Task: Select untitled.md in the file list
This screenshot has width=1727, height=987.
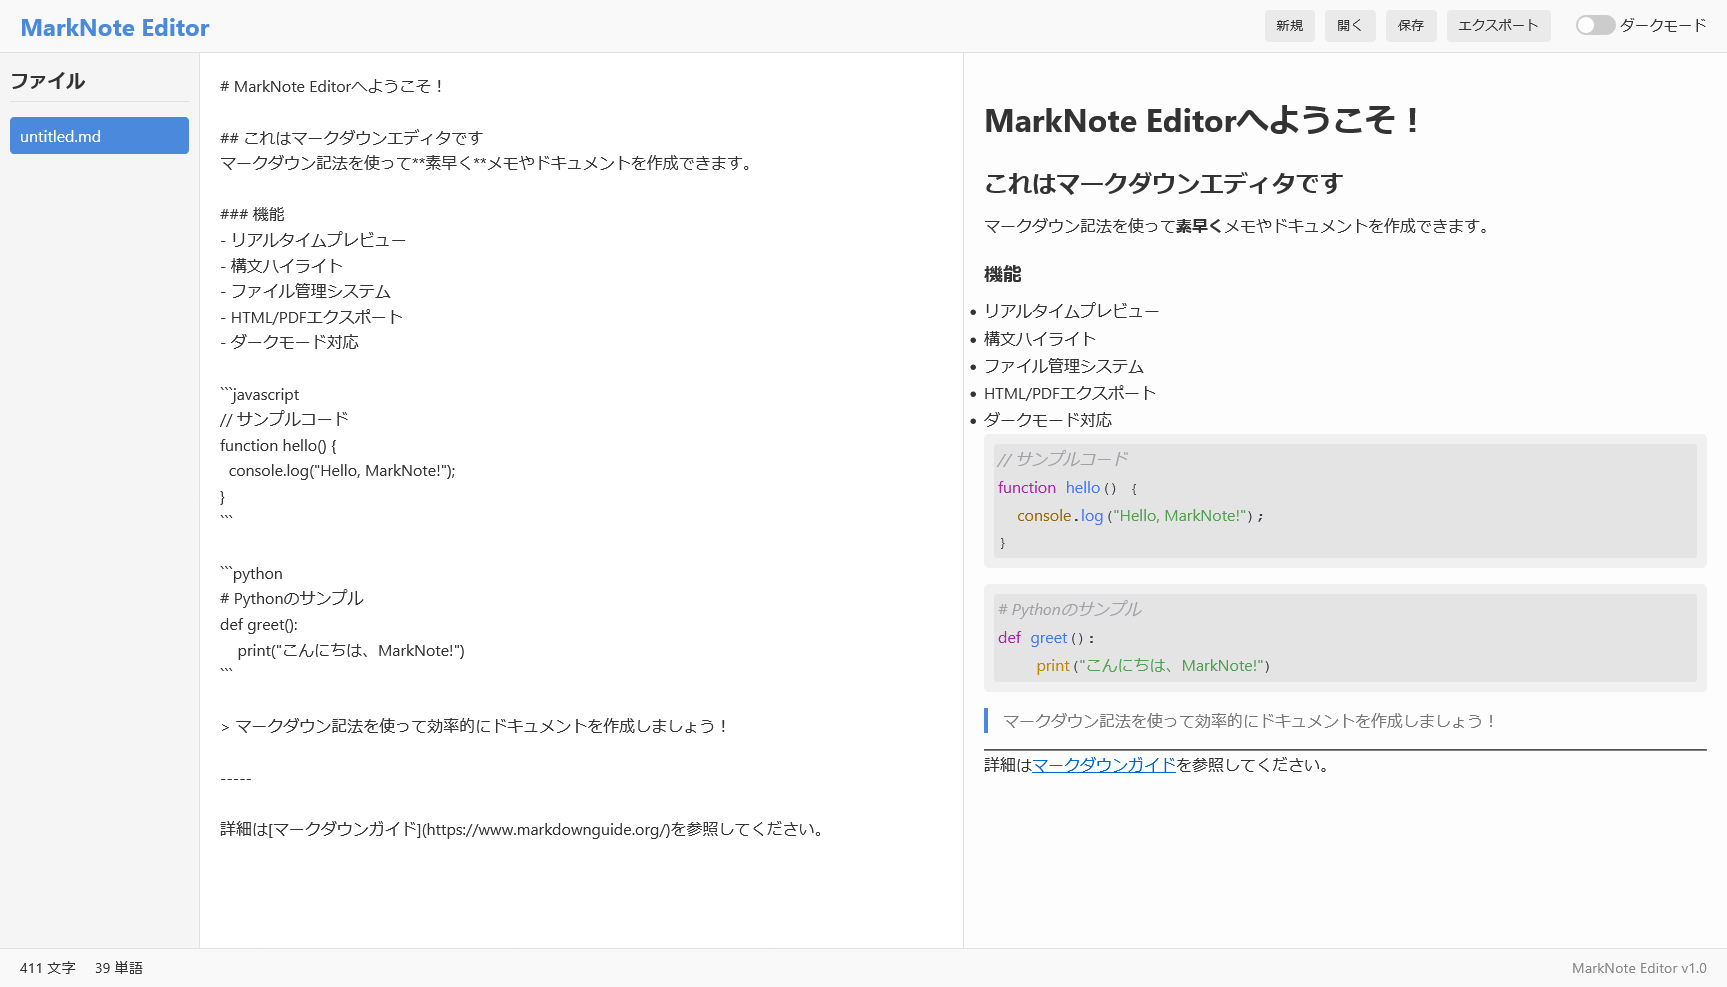Action: click(x=99, y=136)
